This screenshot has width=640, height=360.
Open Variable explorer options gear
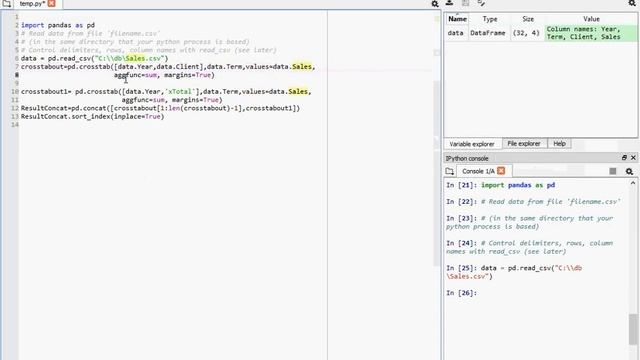[632, 3]
